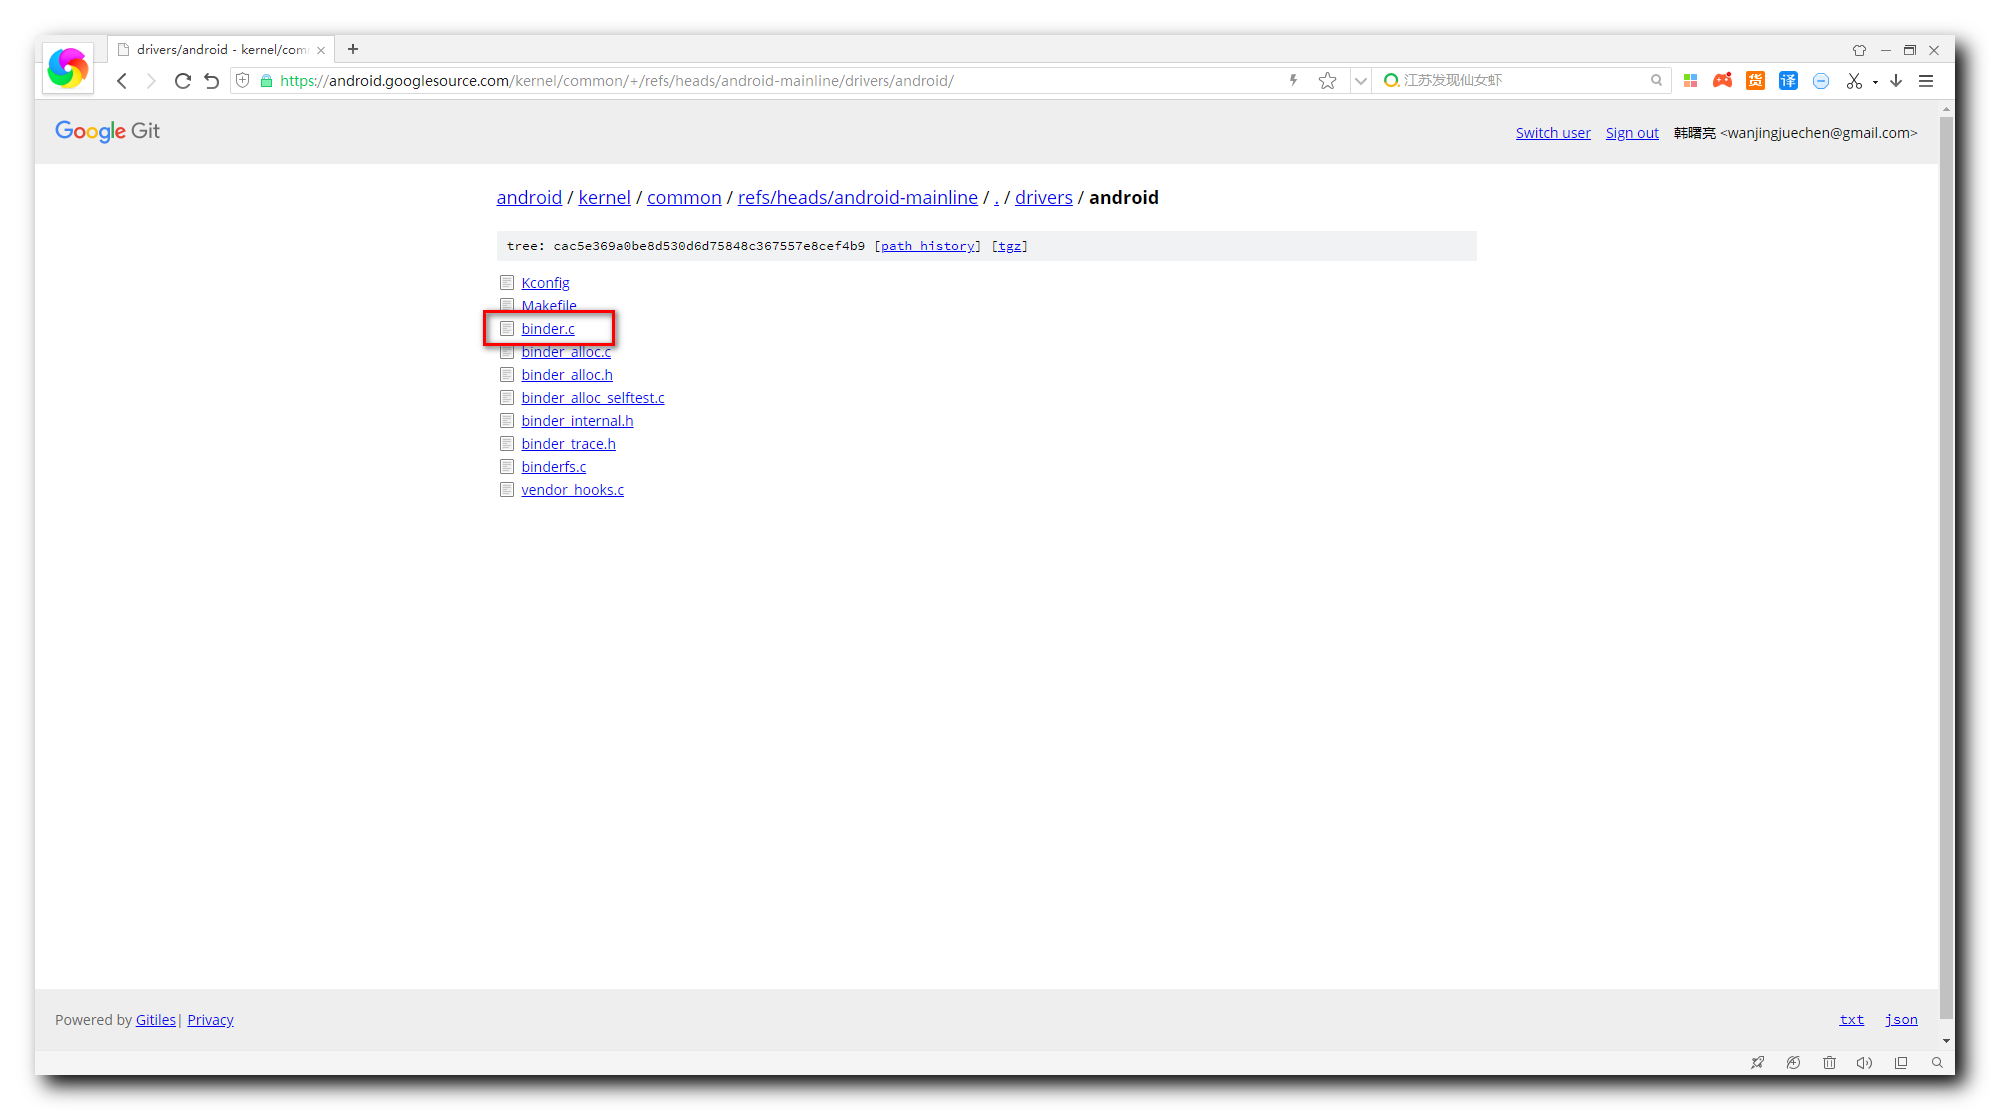
Task: Launch the game center icon
Action: pos(1722,81)
